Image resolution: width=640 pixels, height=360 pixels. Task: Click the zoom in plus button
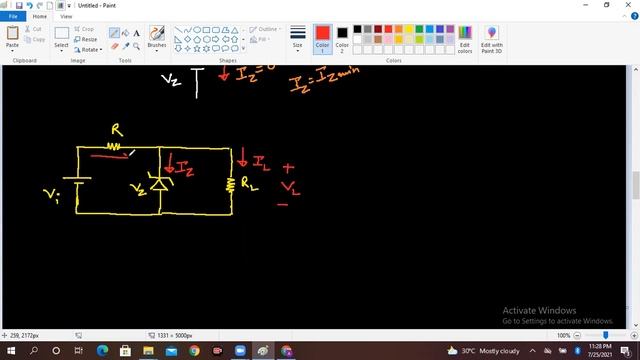(x=634, y=336)
